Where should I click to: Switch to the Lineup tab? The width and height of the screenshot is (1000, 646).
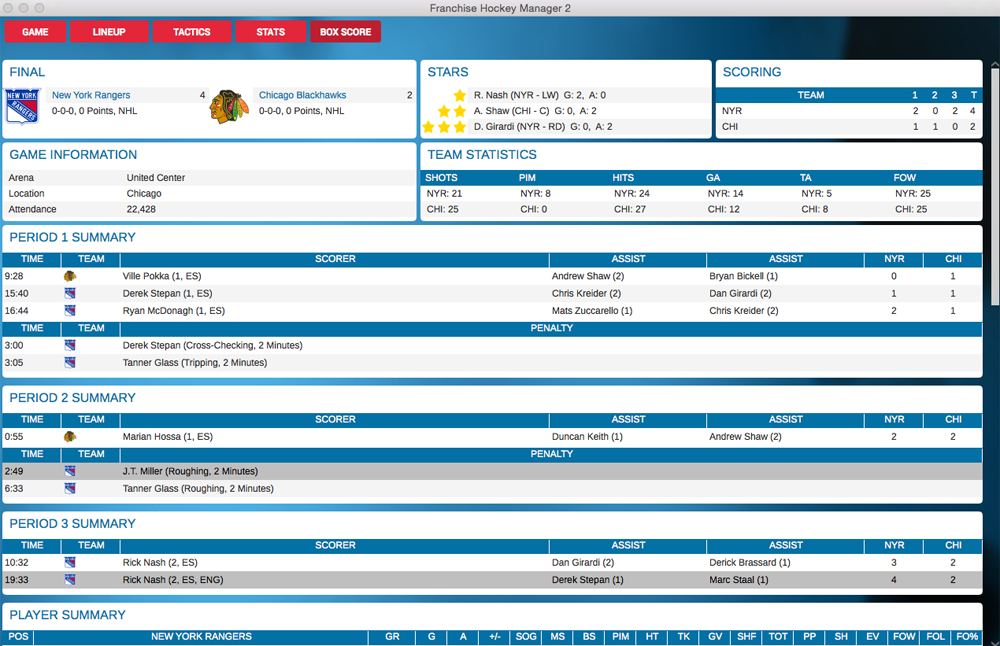click(109, 32)
